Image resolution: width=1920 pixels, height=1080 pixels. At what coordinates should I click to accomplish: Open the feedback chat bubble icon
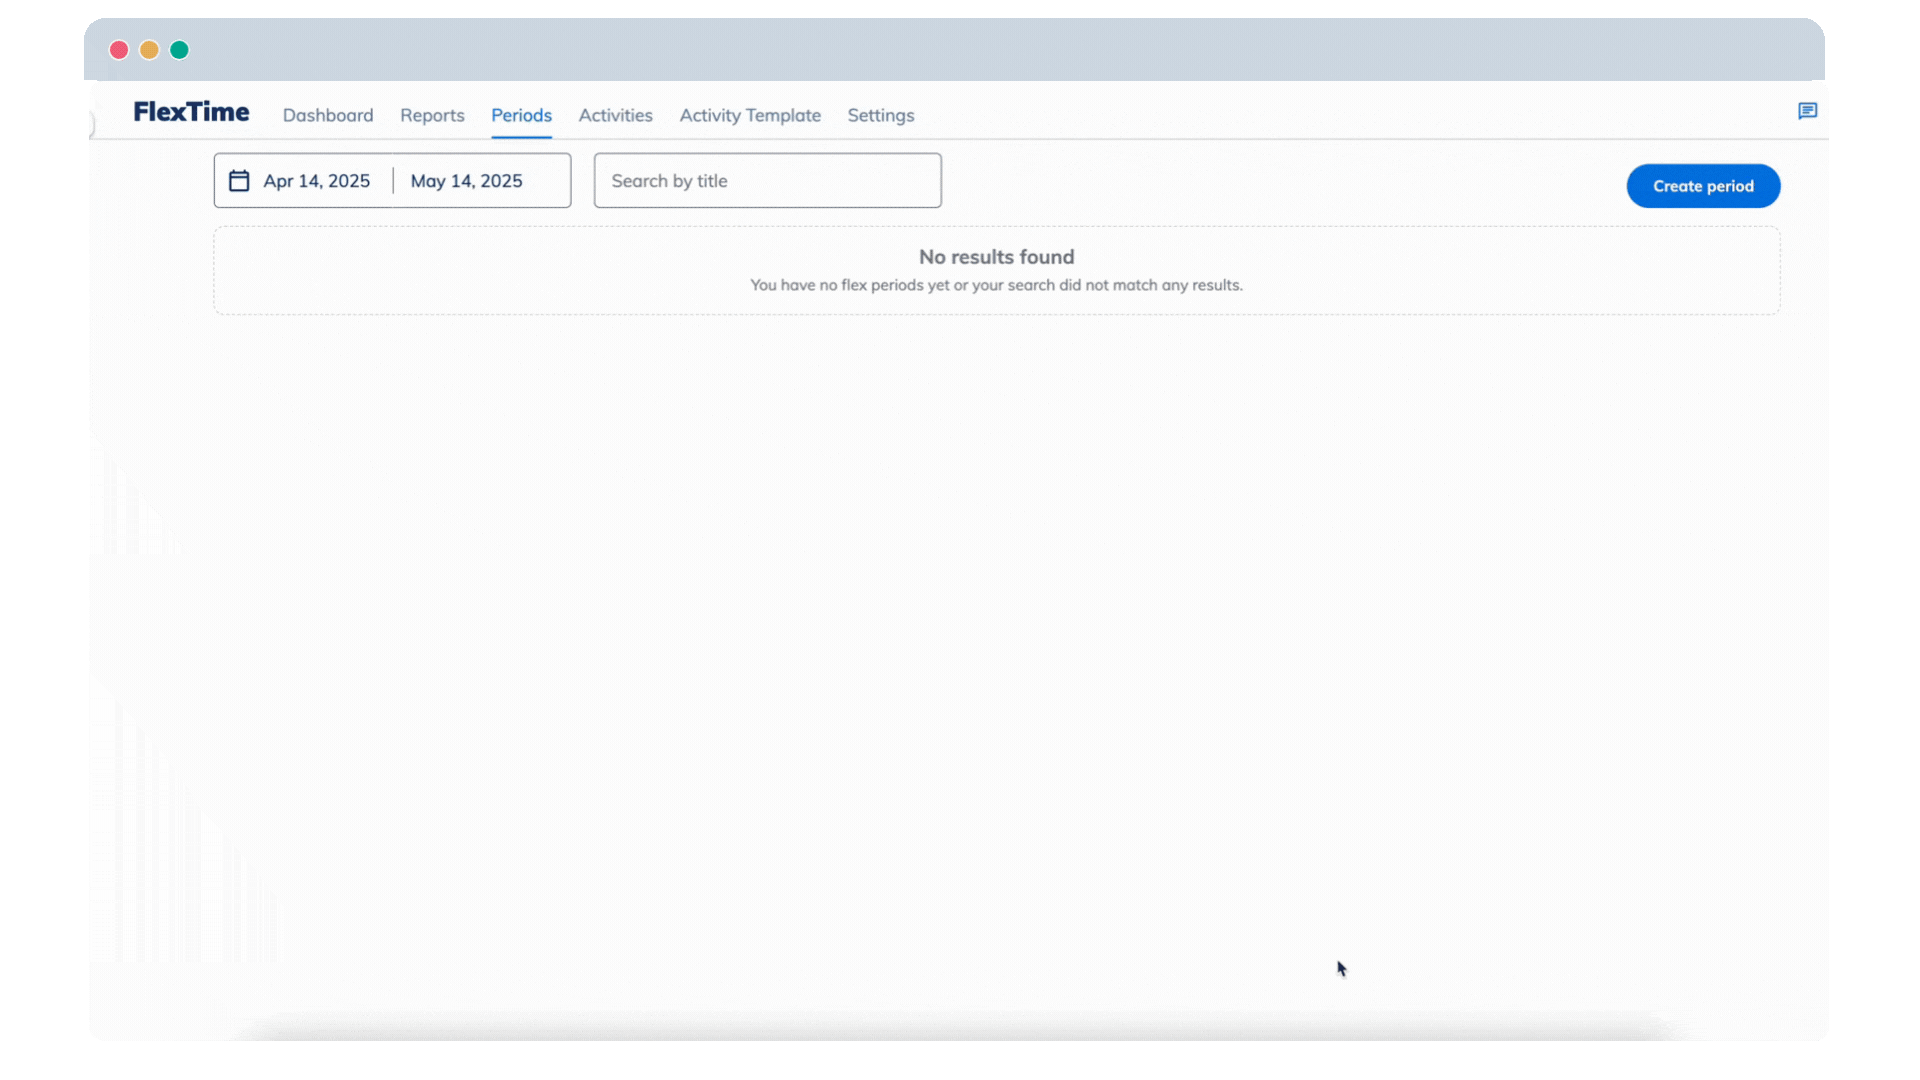click(x=1807, y=111)
